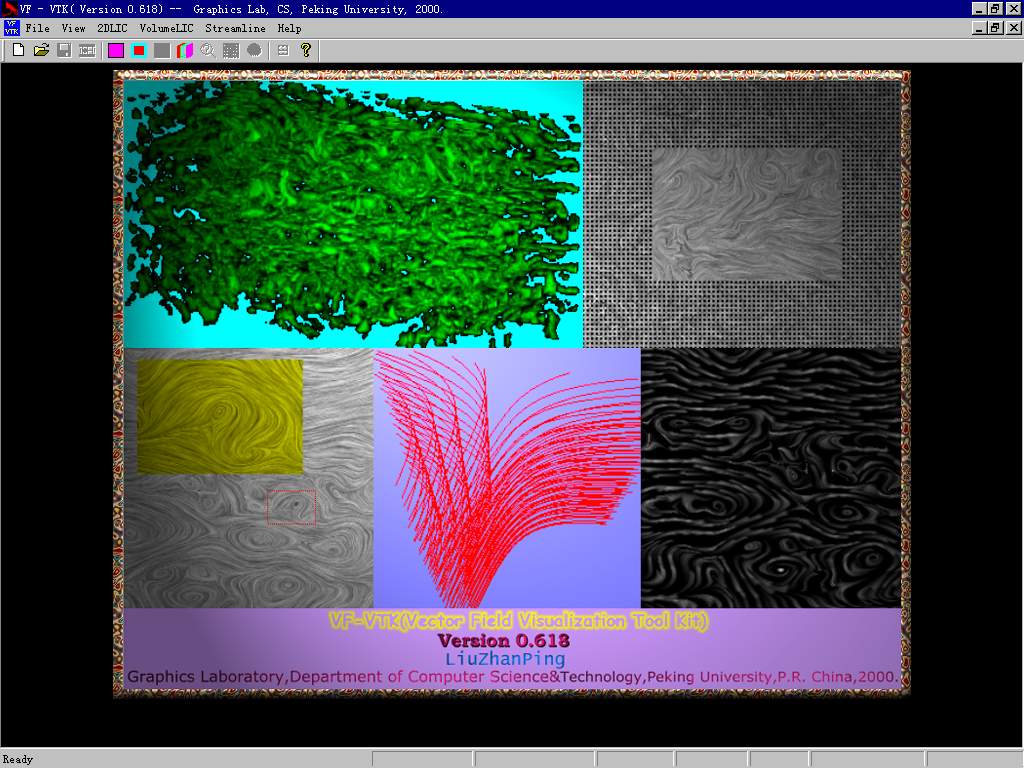This screenshot has height=768, width=1024.
Task: Open the VolumeLIC menu
Action: pos(167,28)
